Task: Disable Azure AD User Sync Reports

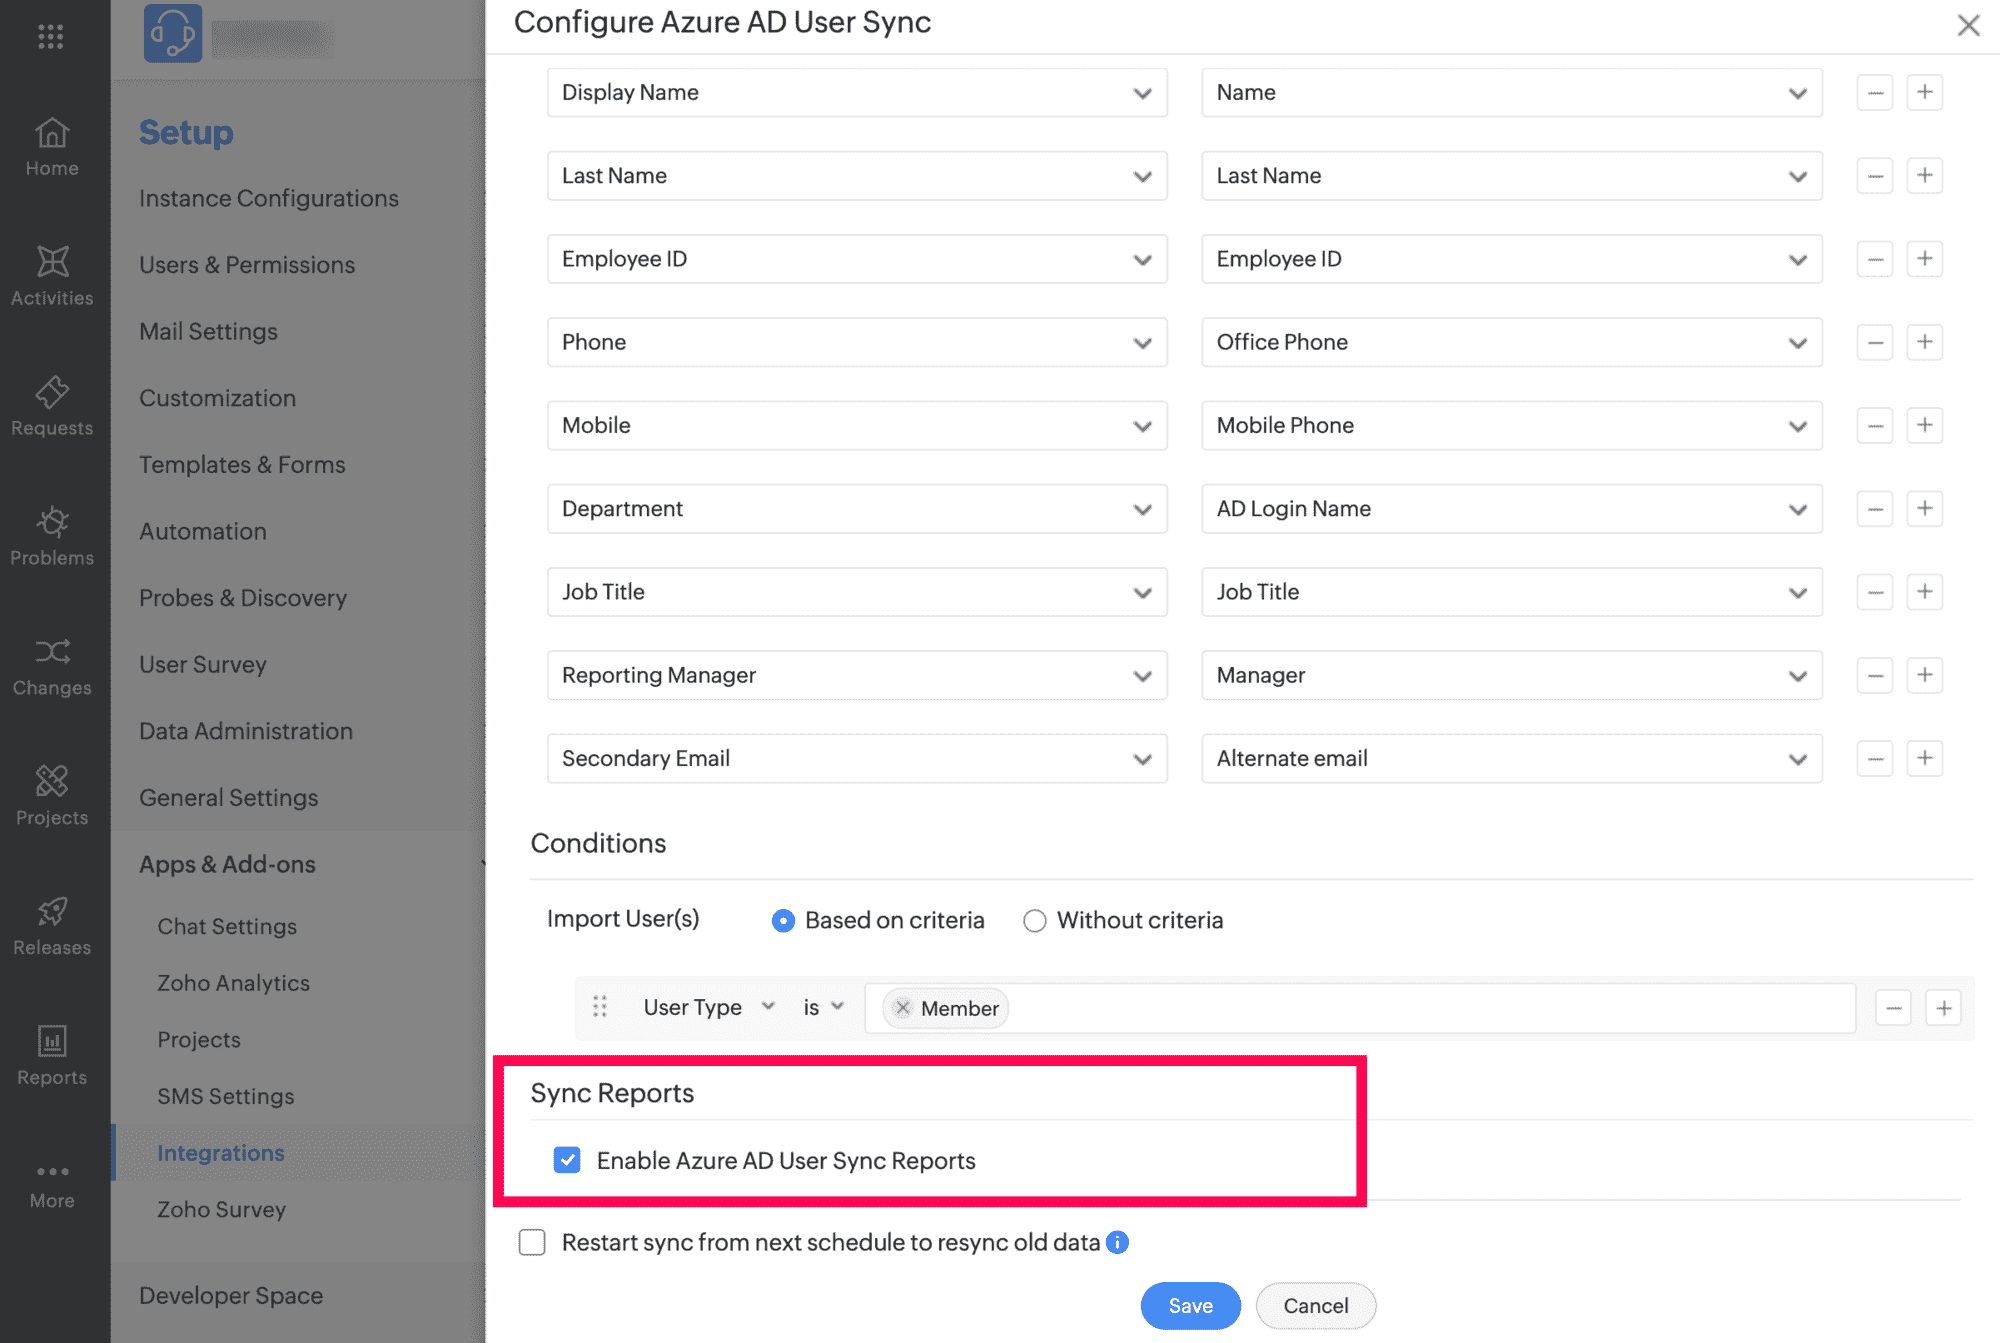Action: [567, 1160]
